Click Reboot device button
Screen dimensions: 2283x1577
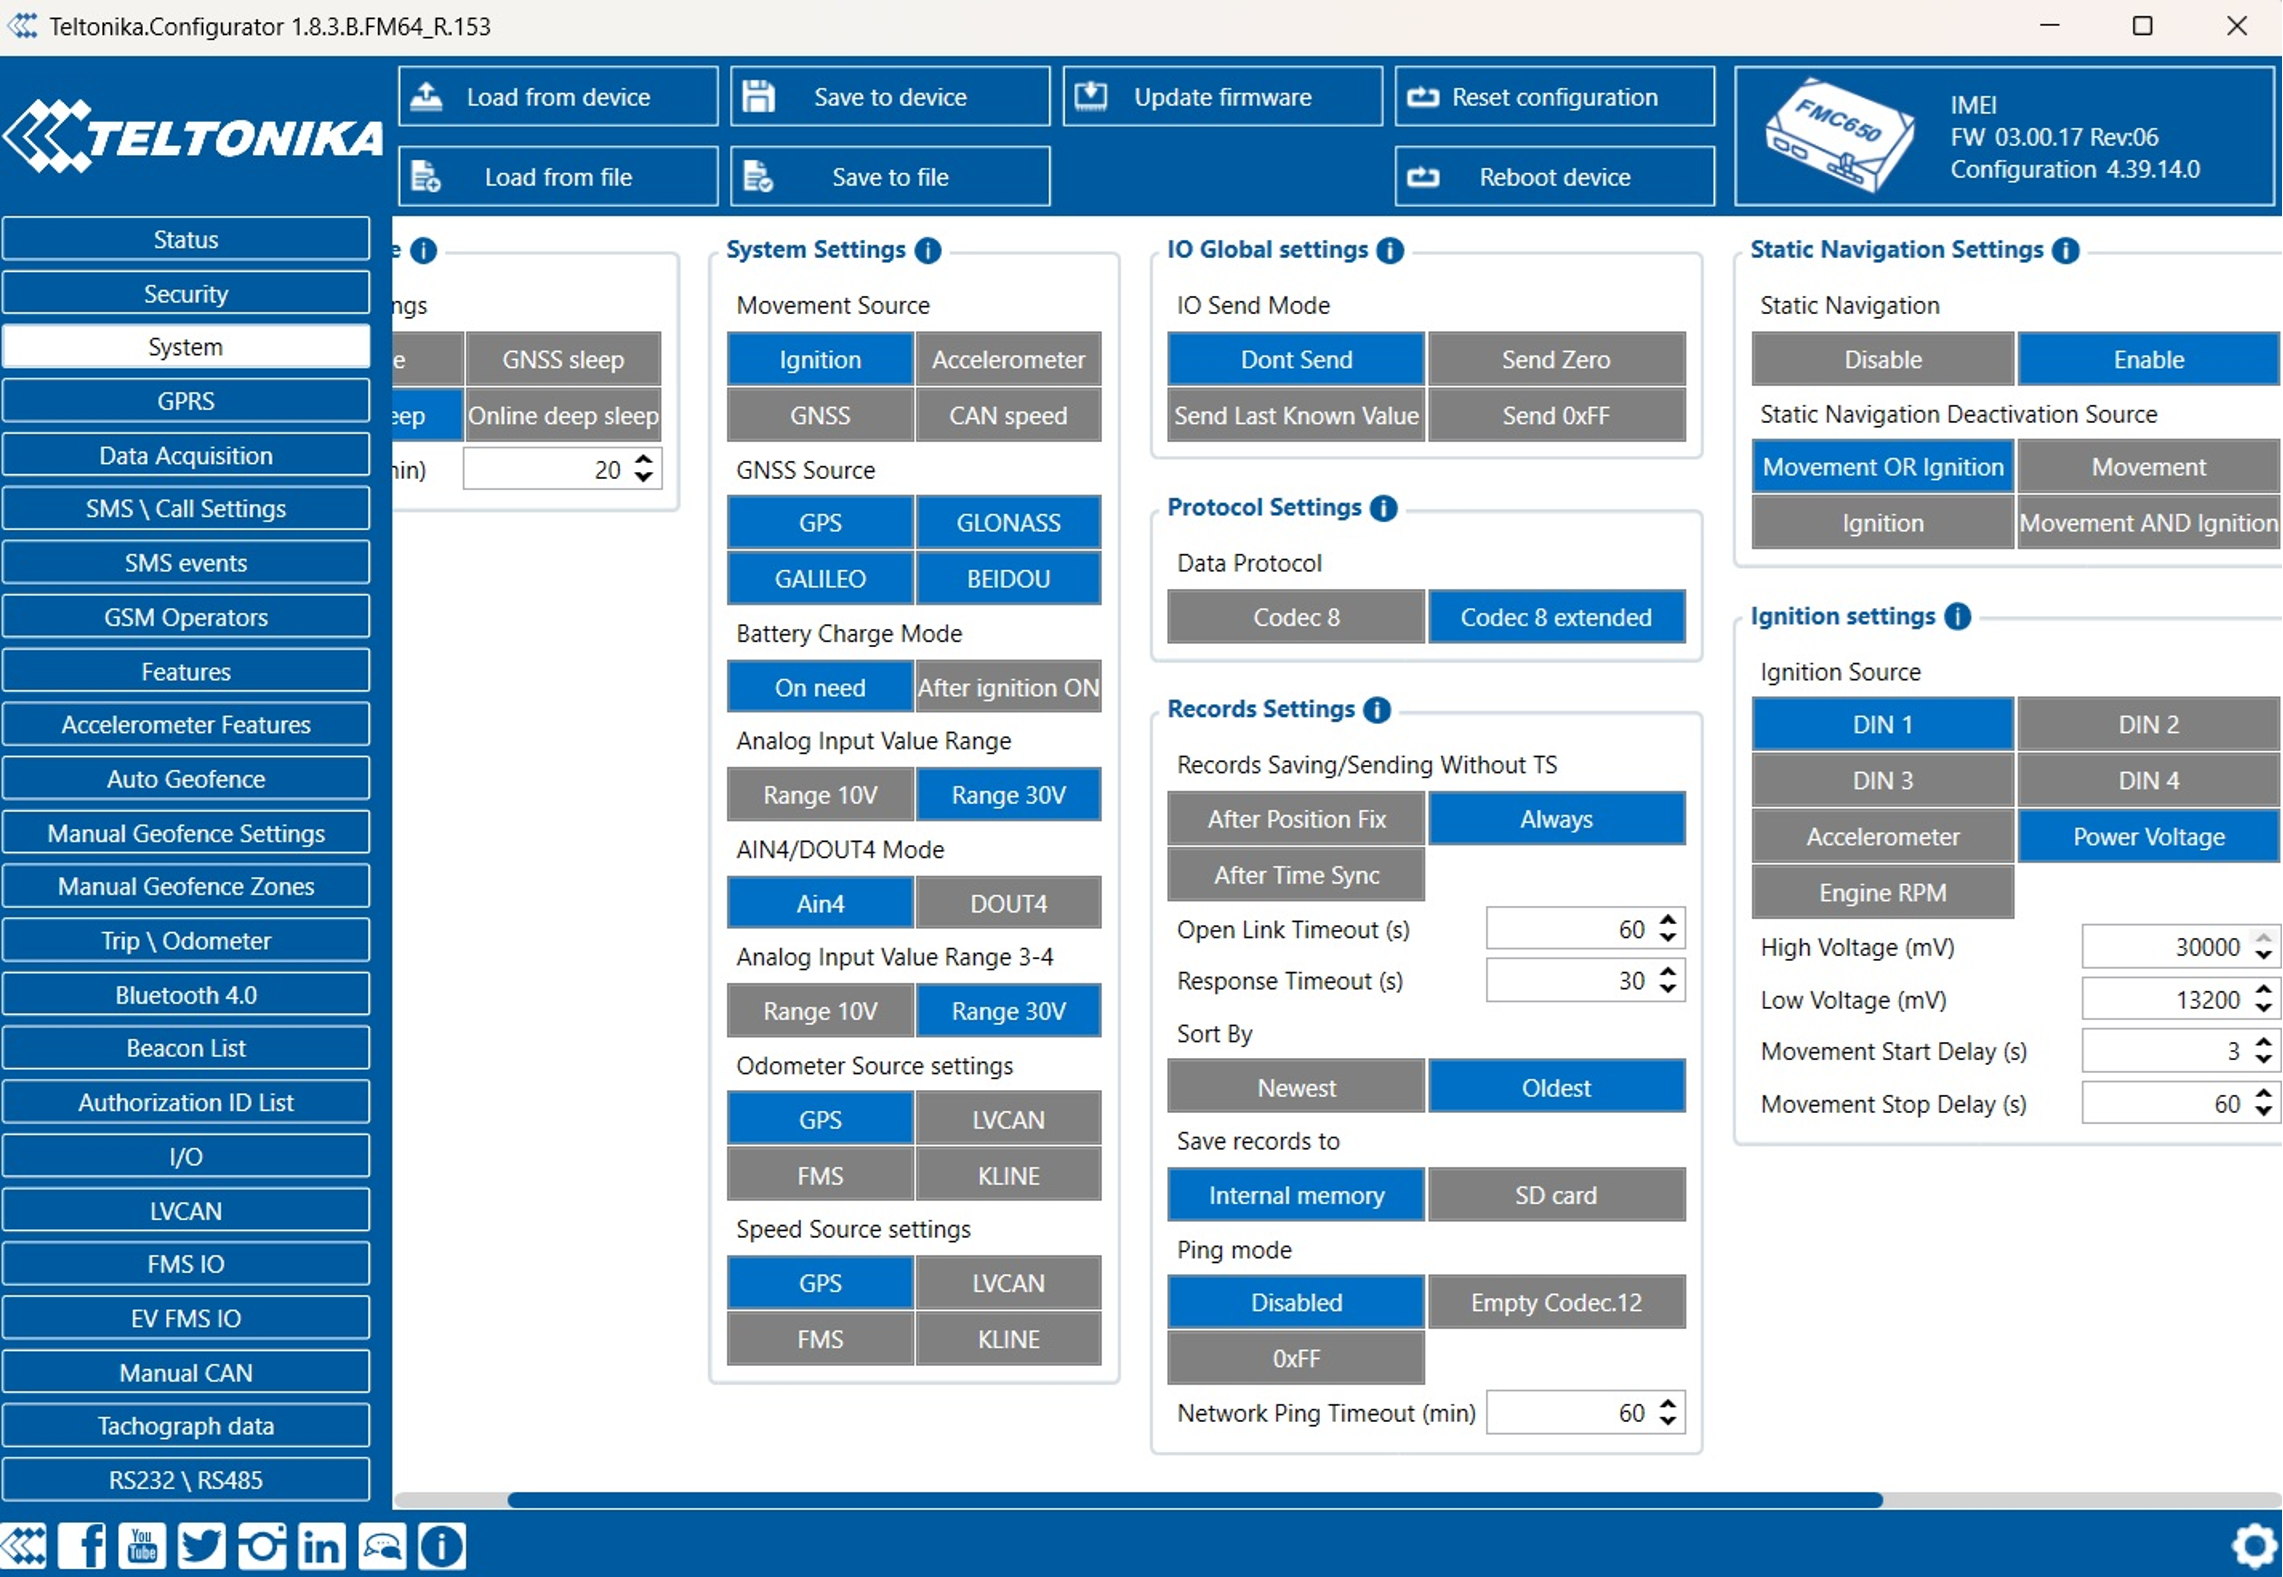[x=1555, y=177]
